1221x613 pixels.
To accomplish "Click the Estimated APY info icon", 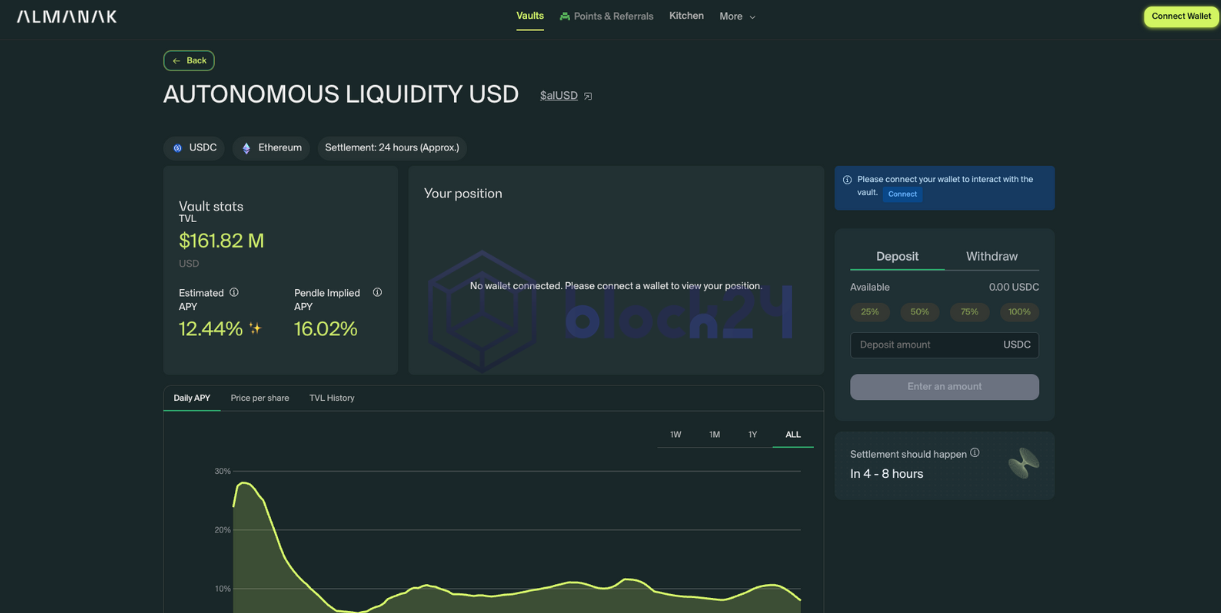I will [234, 293].
